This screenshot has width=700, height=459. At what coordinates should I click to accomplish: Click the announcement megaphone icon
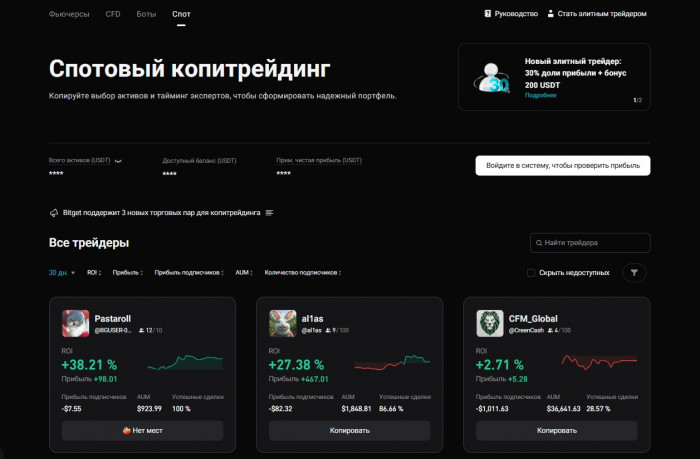pos(54,213)
